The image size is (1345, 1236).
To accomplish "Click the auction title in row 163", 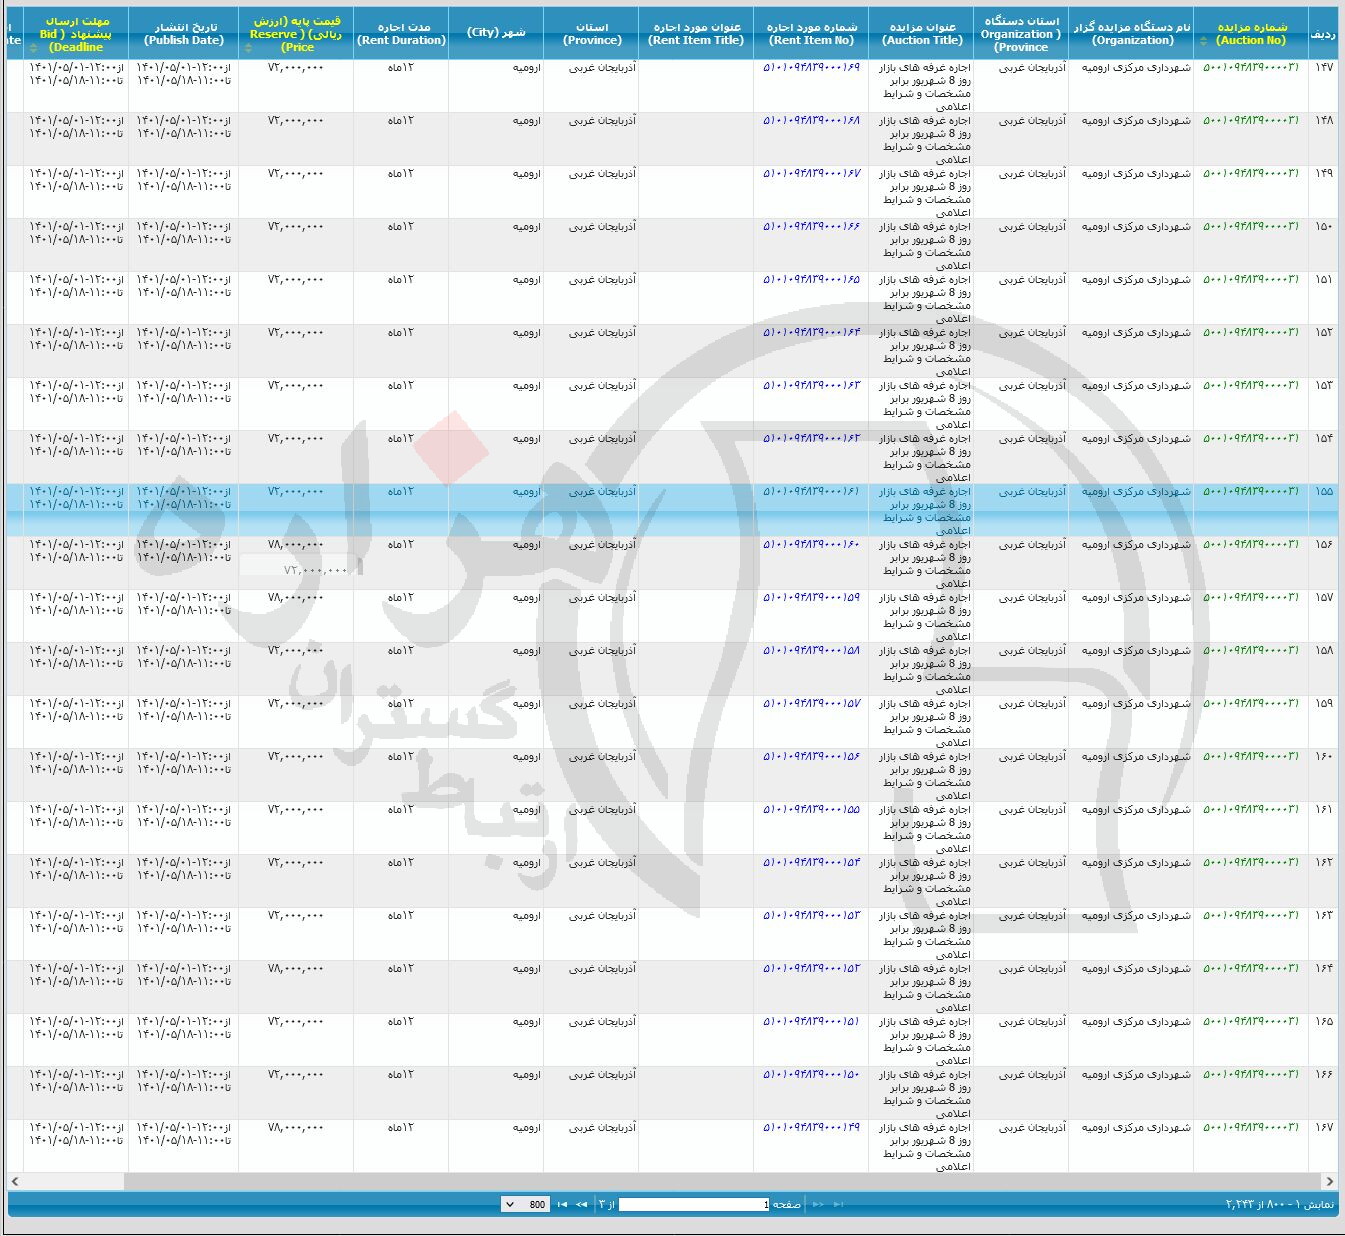I will tap(925, 934).
